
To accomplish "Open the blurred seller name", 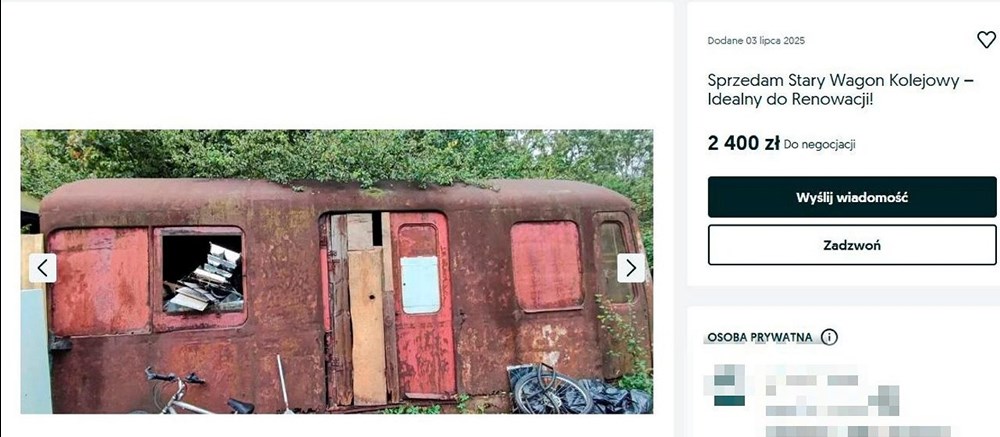I will point(818,380).
